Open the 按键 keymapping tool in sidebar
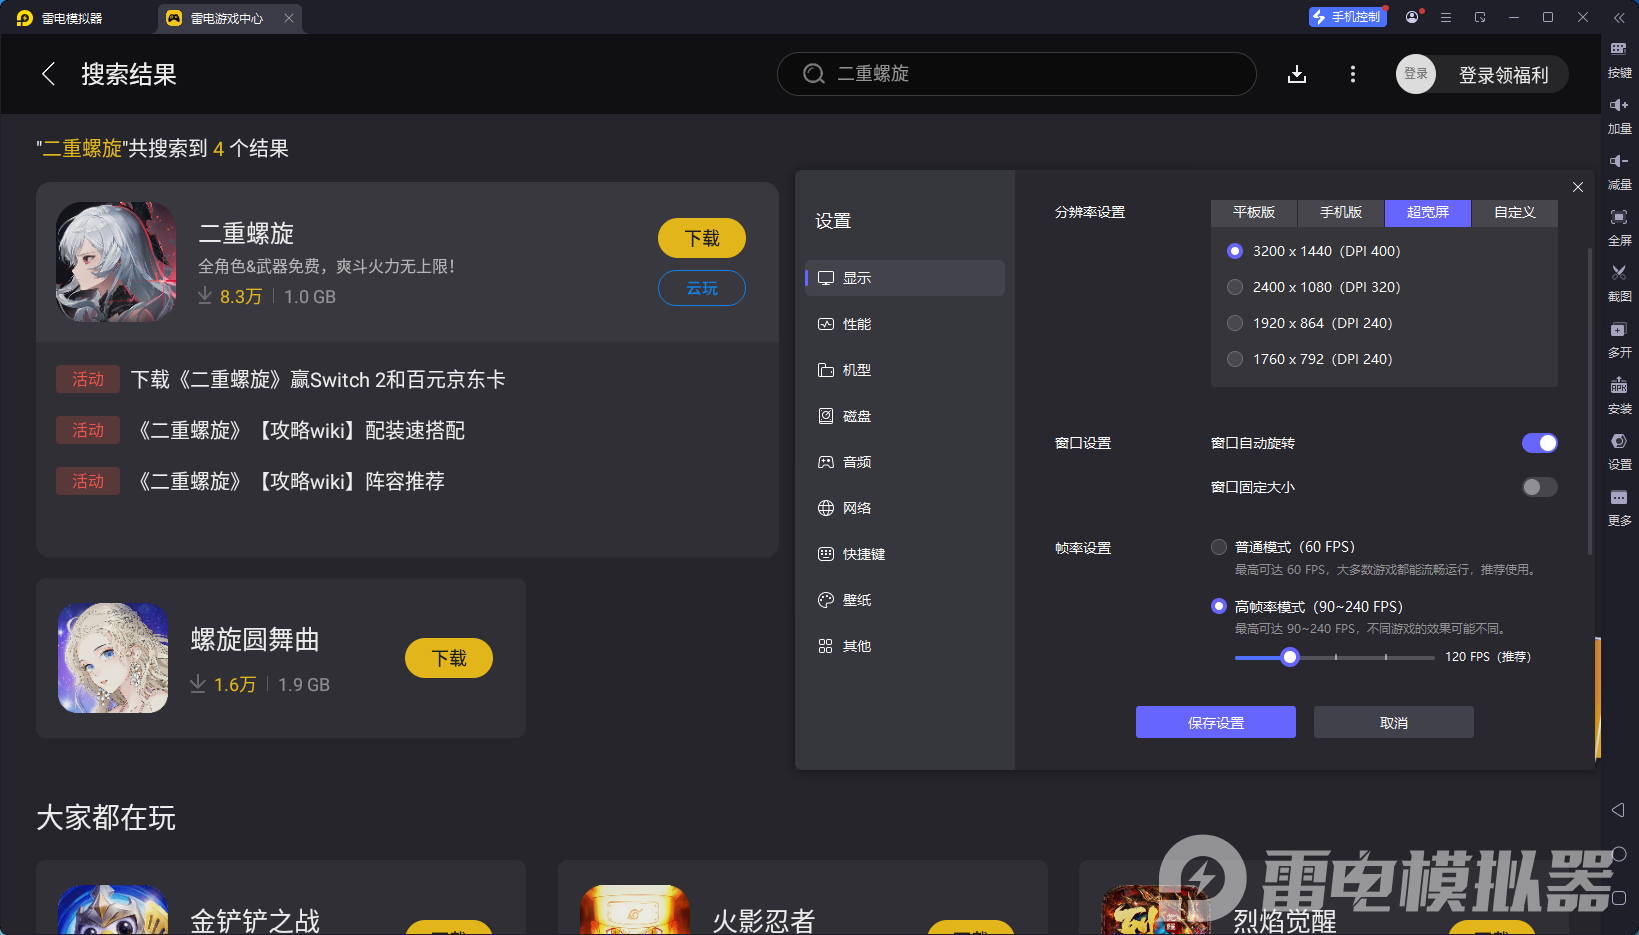Screen dimensions: 1639x935 point(1619,58)
